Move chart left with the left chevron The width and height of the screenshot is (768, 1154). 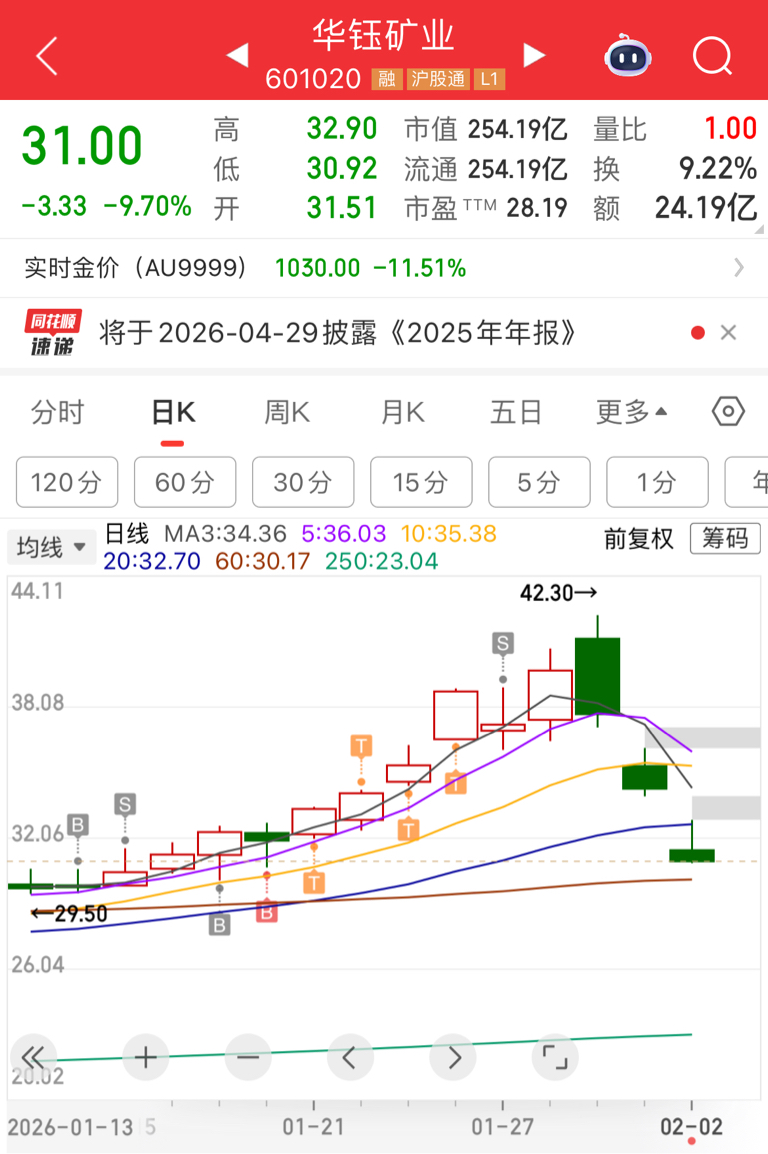(x=350, y=1058)
